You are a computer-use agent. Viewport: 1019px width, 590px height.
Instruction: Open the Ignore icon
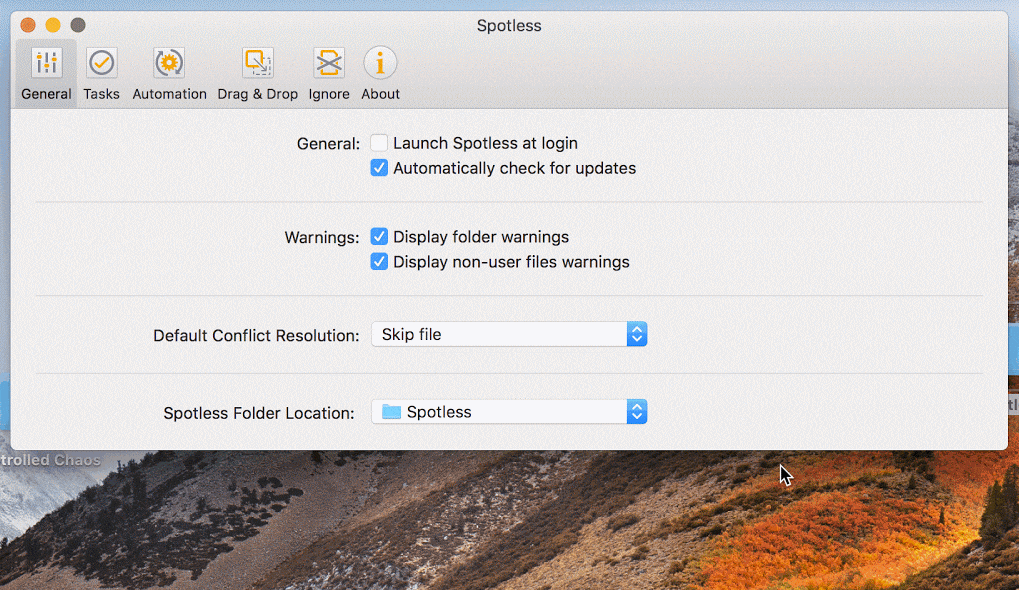[x=329, y=63]
